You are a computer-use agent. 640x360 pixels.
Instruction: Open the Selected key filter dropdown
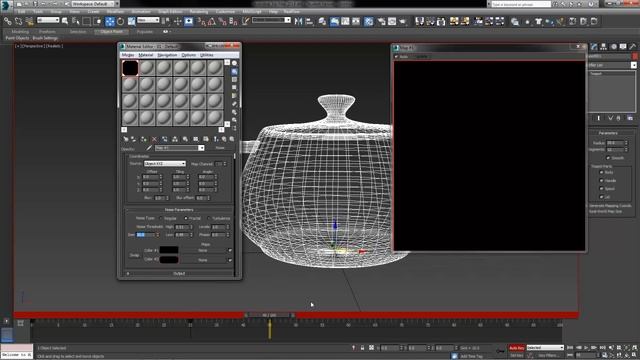coord(545,348)
